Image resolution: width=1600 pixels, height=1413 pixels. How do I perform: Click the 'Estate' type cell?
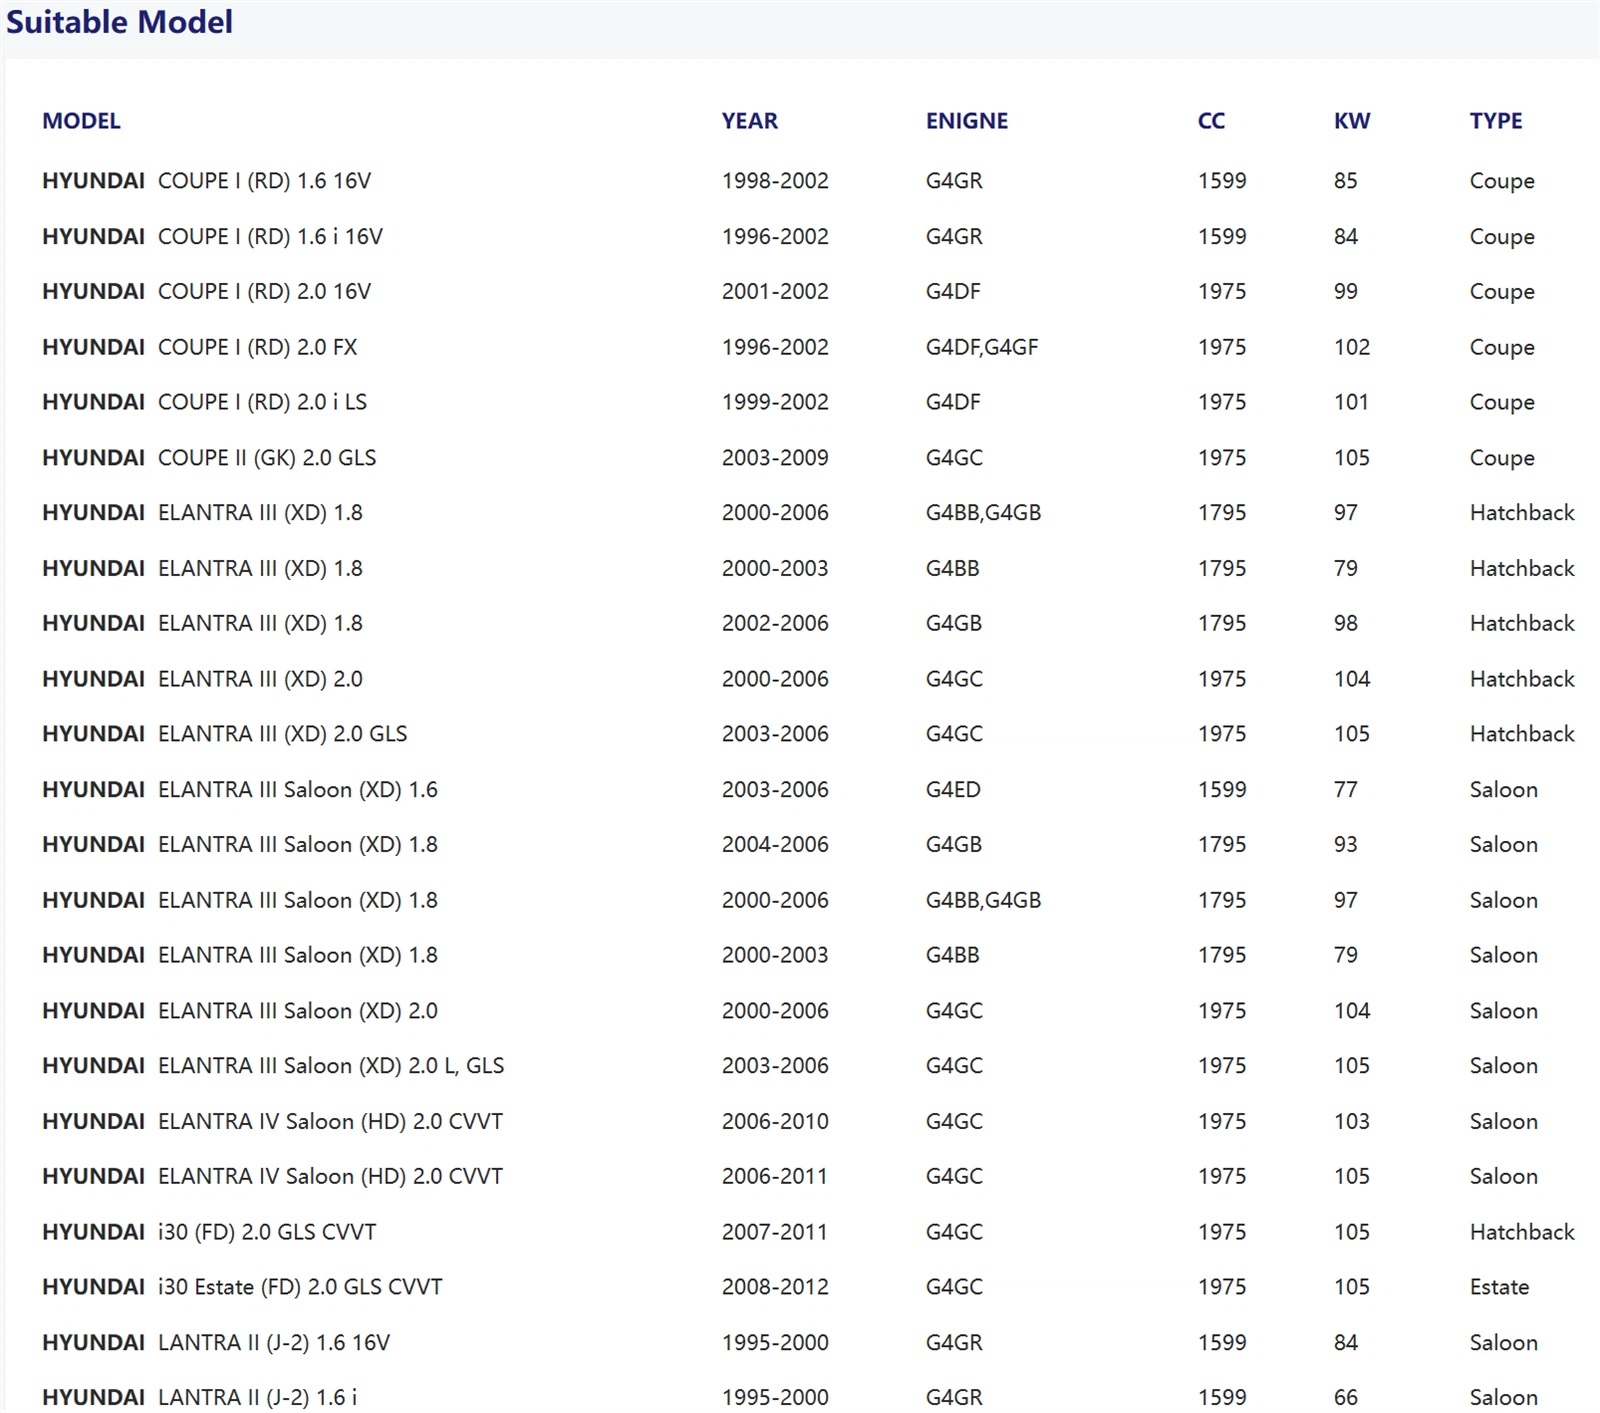tap(1499, 1287)
